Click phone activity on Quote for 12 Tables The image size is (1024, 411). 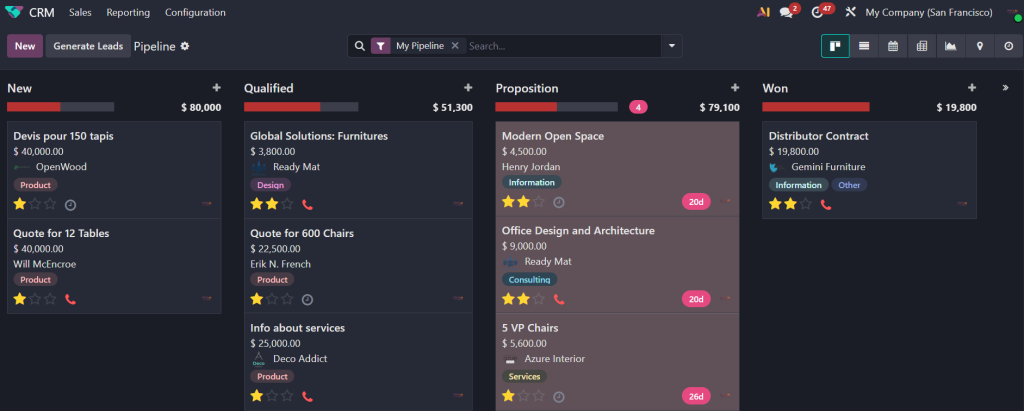pos(71,299)
